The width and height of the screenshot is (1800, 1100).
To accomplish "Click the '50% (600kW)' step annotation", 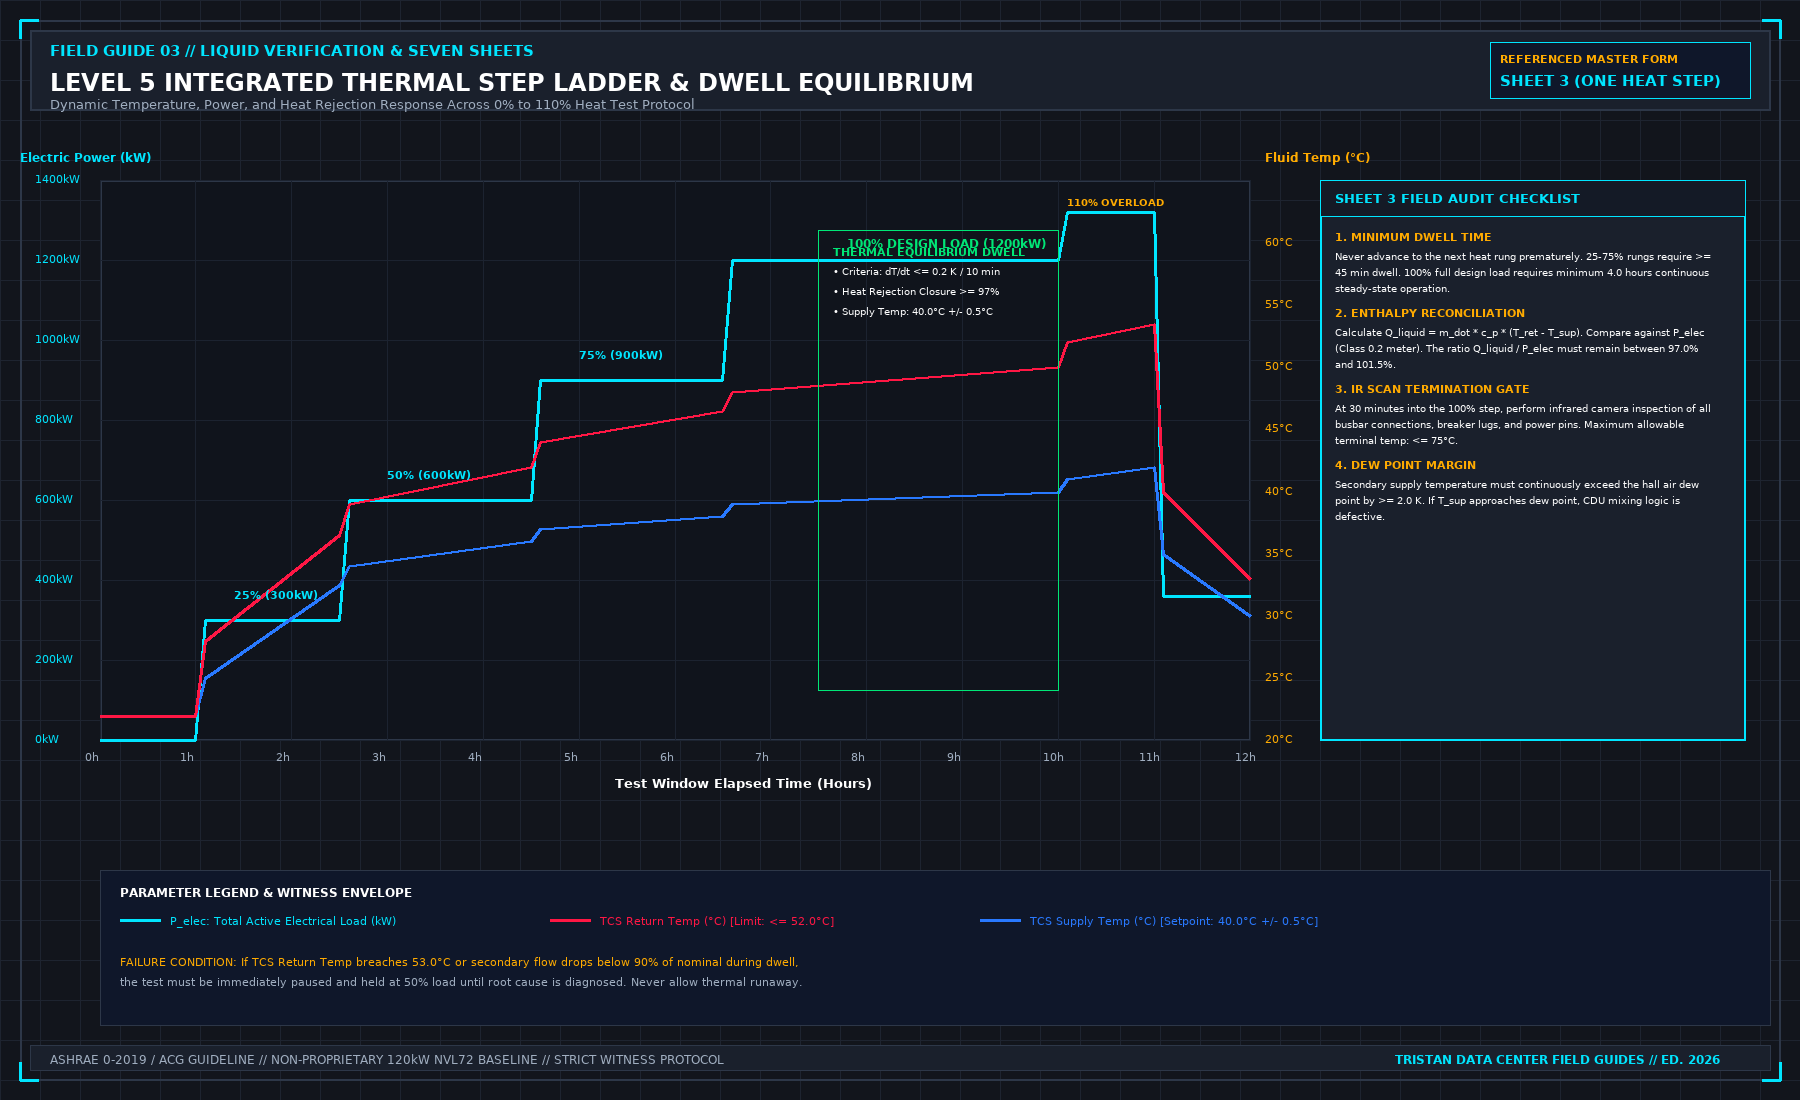I will tap(429, 475).
